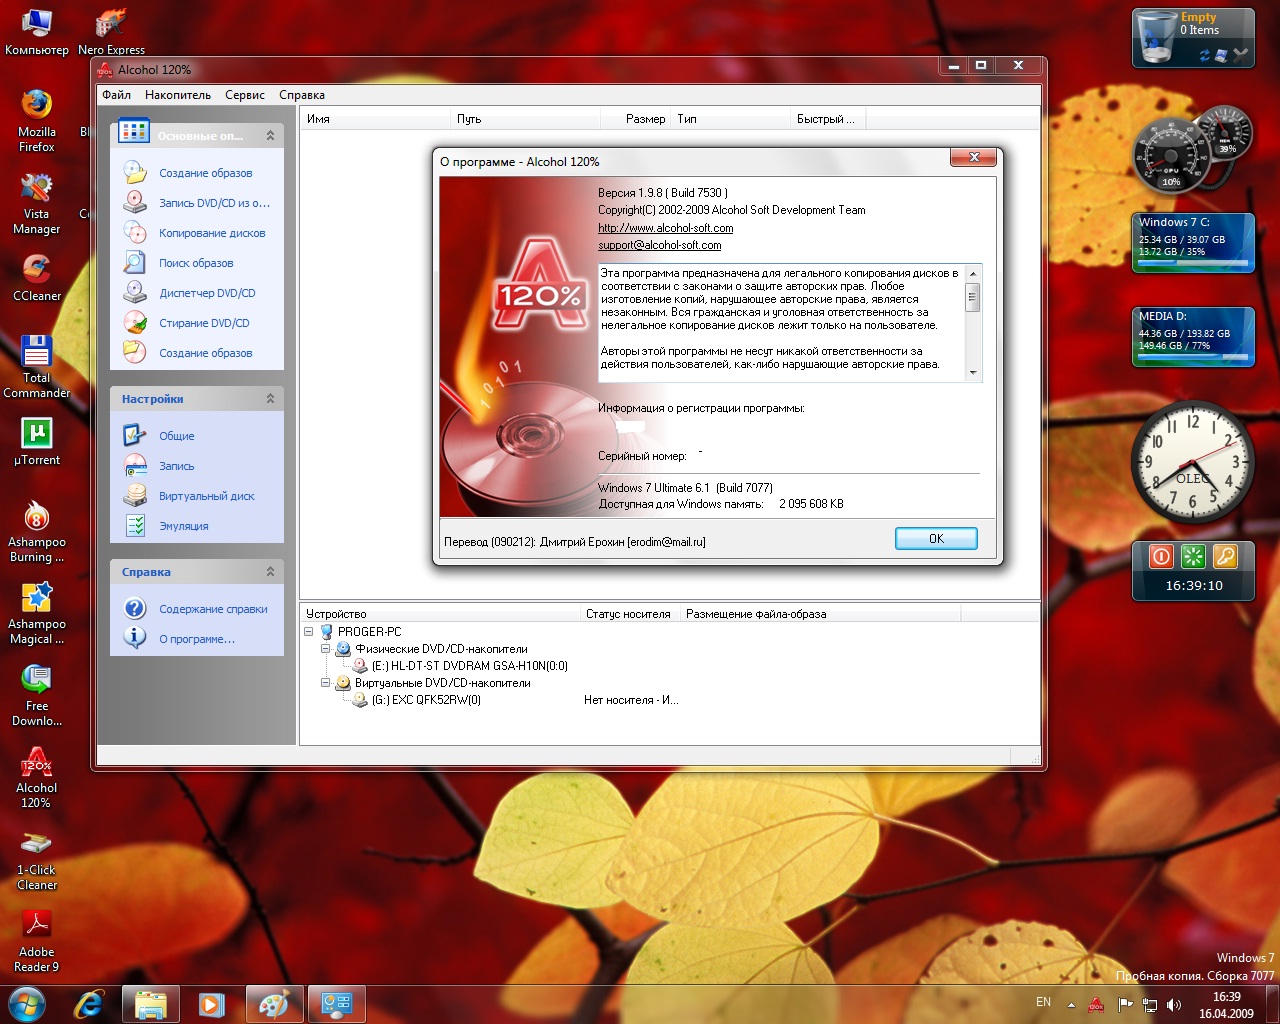Close the О программе dialog
Image resolution: width=1280 pixels, height=1024 pixels.
[x=973, y=157]
